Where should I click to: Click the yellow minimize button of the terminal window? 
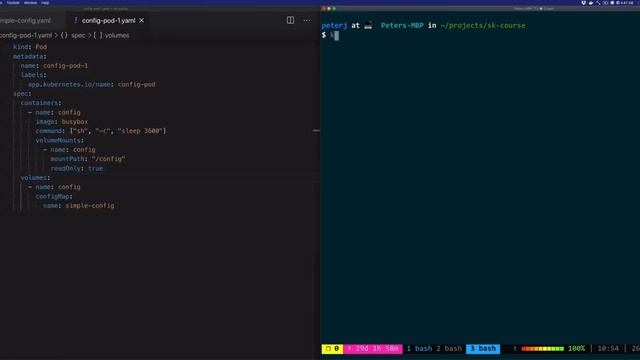click(329, 9)
